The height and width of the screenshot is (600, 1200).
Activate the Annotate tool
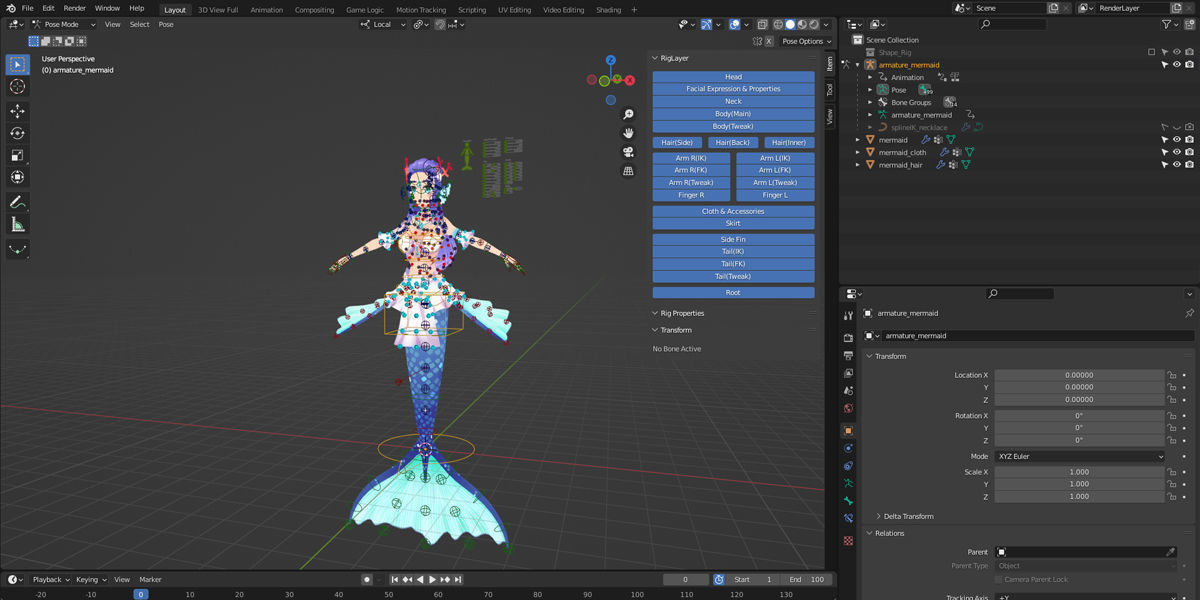17,202
